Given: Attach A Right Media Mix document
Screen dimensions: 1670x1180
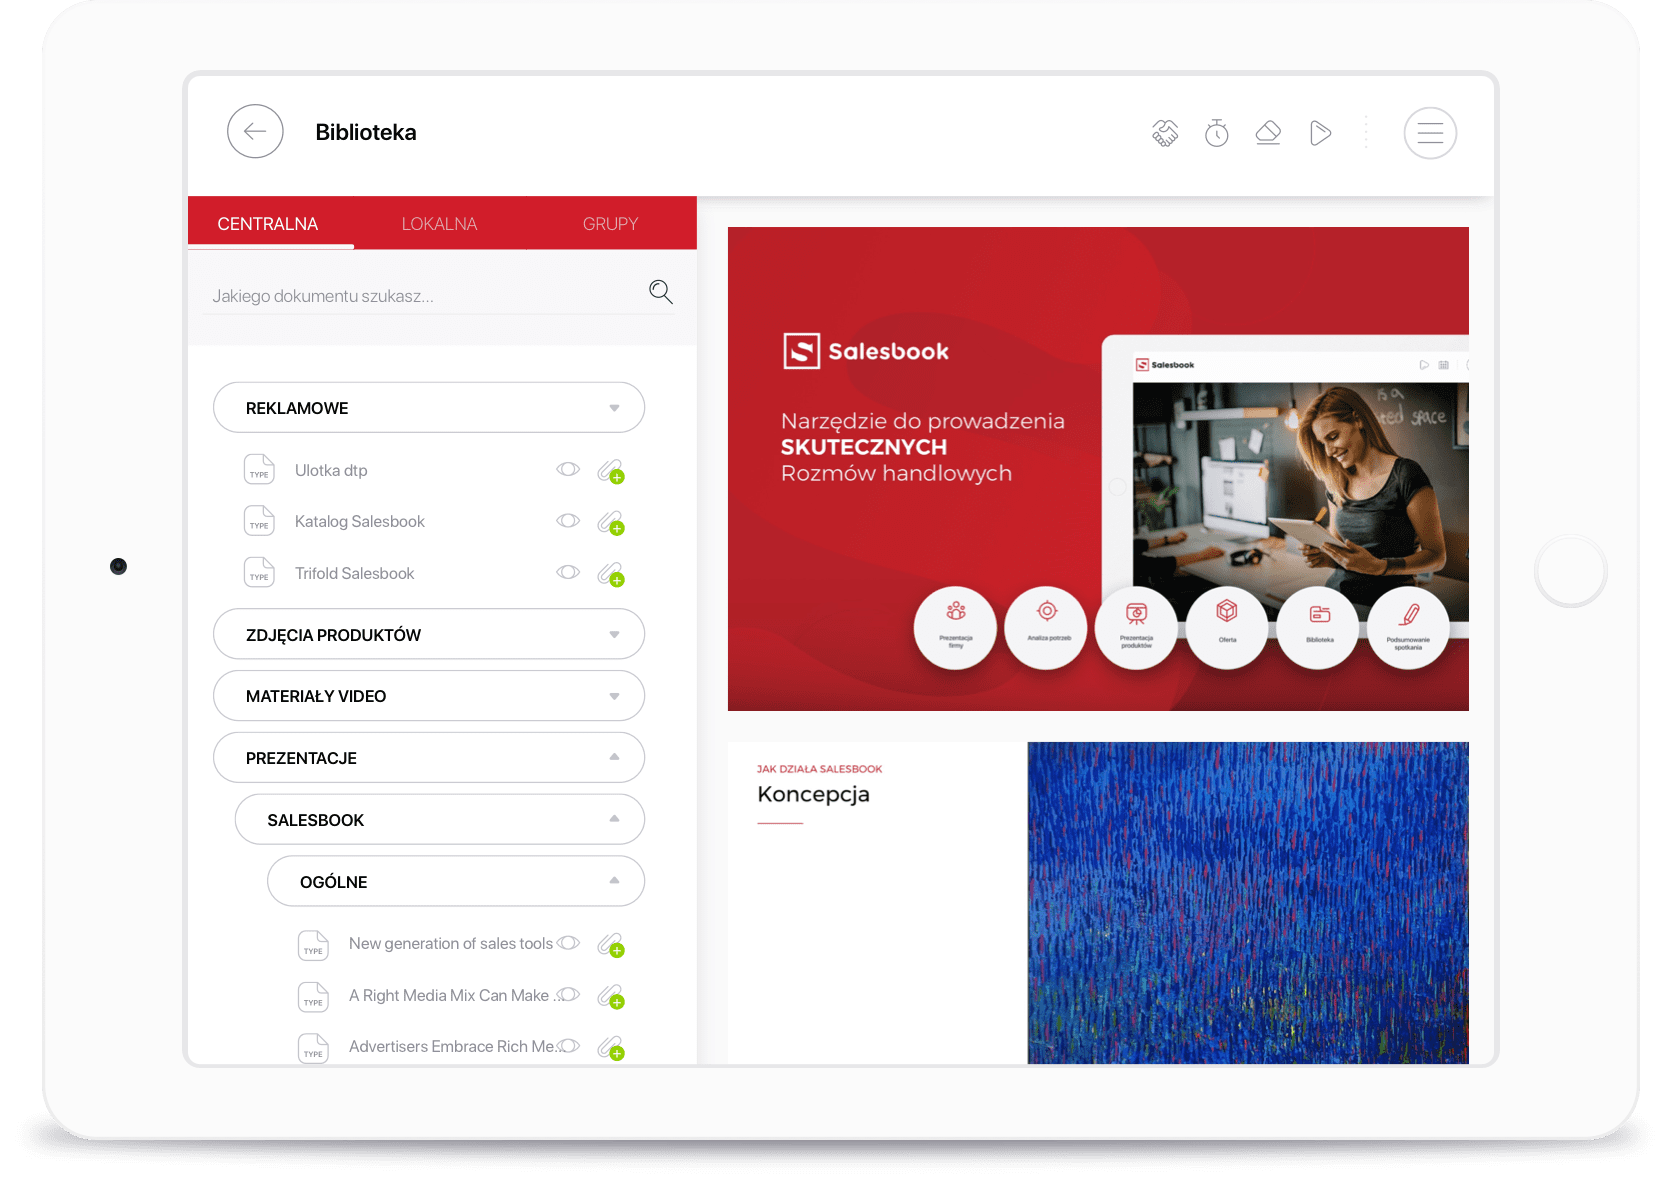Looking at the screenshot, I should pyautogui.click(x=611, y=996).
